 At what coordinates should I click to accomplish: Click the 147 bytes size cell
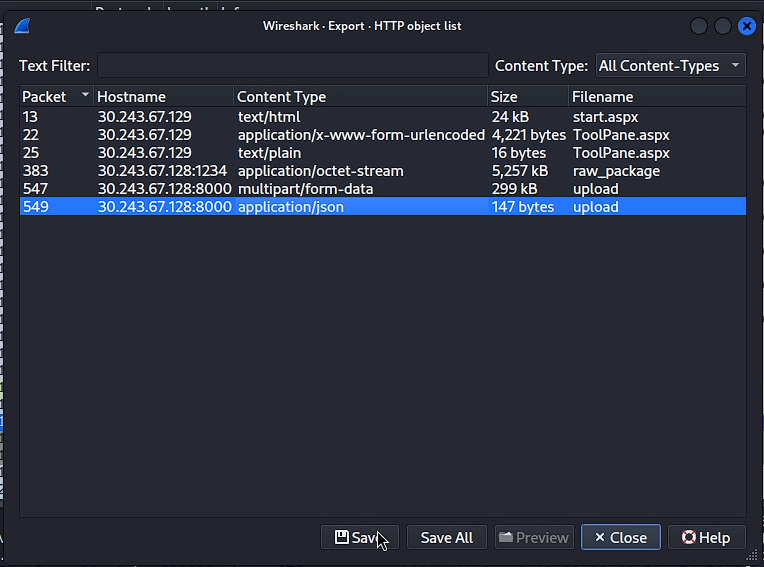tap(523, 207)
